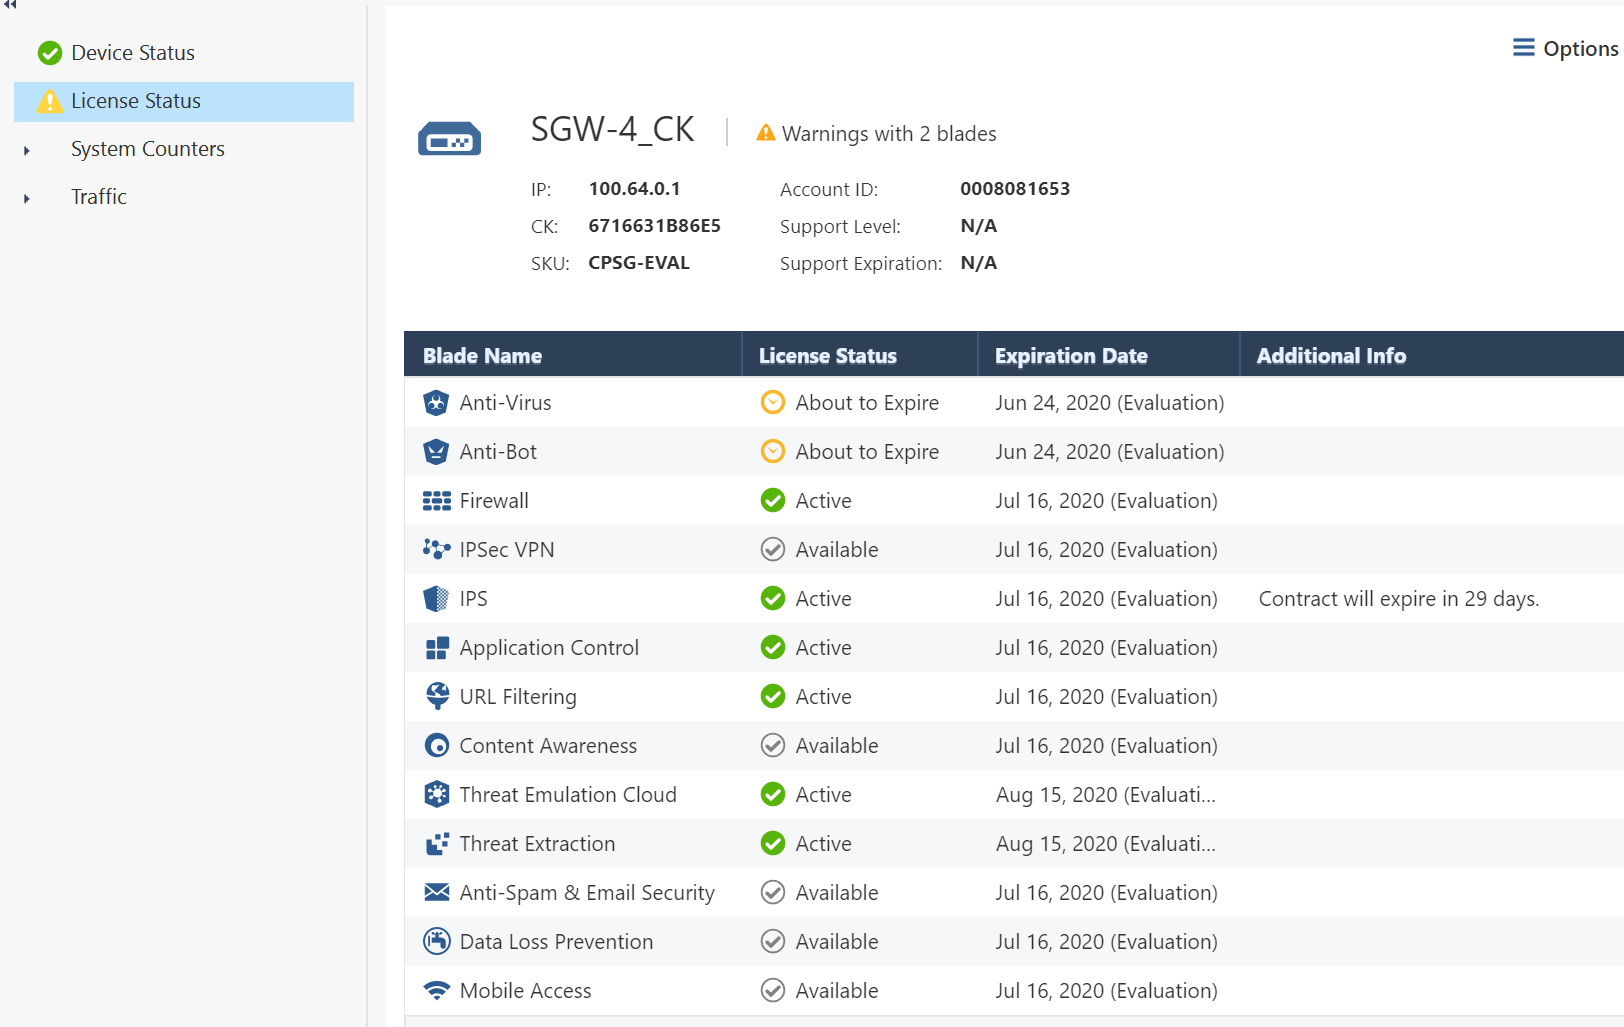Click the Expiration Date column header

[1070, 355]
